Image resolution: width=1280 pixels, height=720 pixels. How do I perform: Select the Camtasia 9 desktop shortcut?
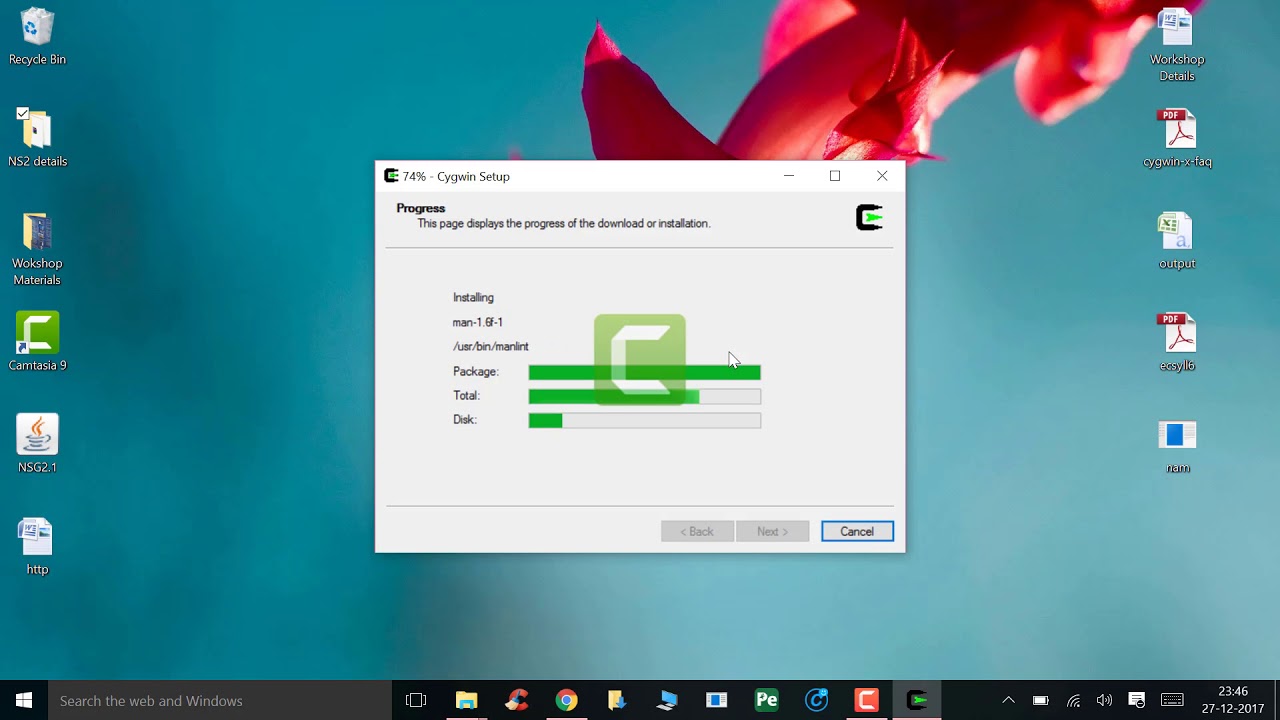coord(37,342)
